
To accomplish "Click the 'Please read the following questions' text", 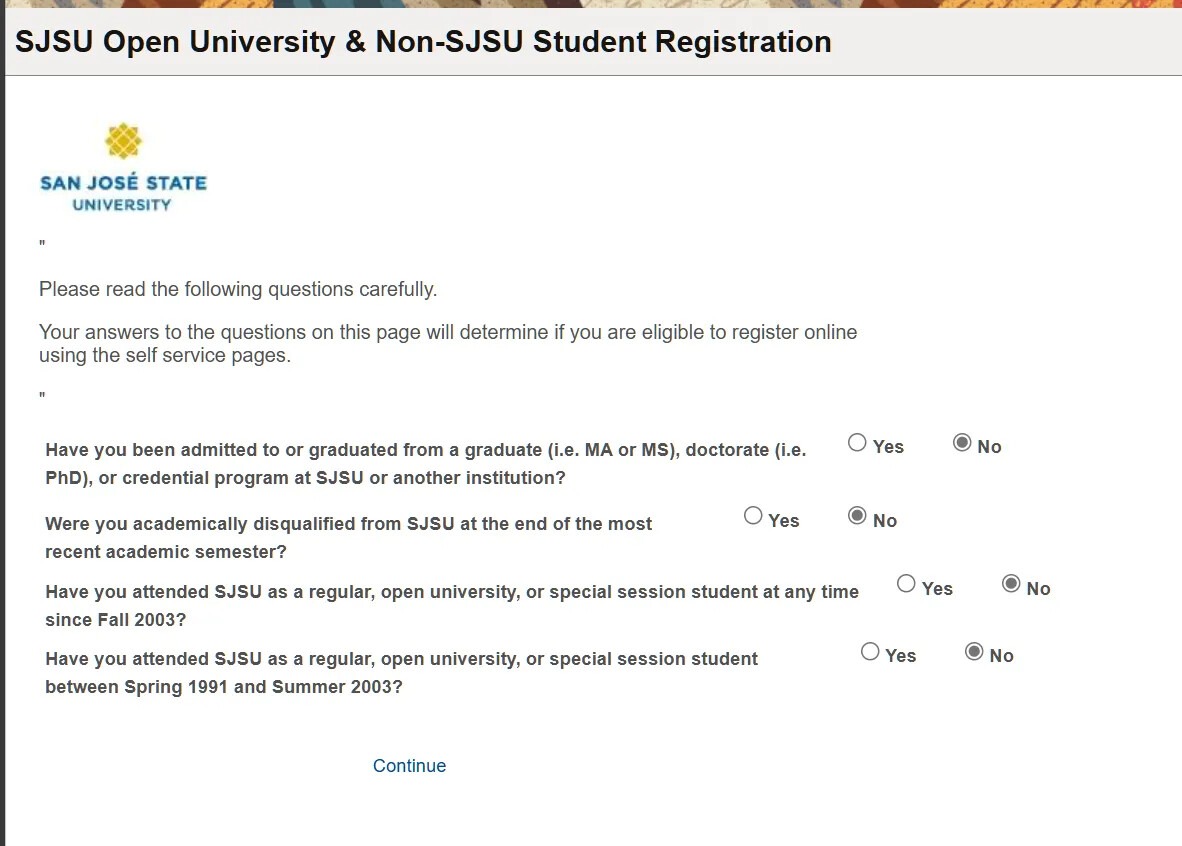I will [238, 290].
